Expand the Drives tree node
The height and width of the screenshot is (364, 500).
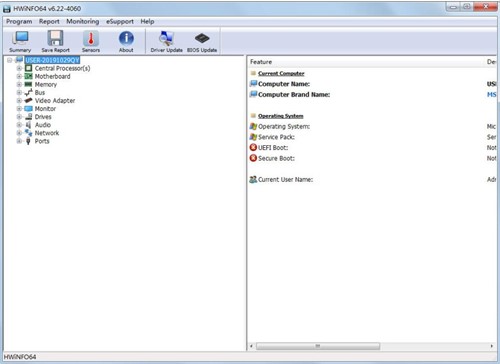pos(19,117)
